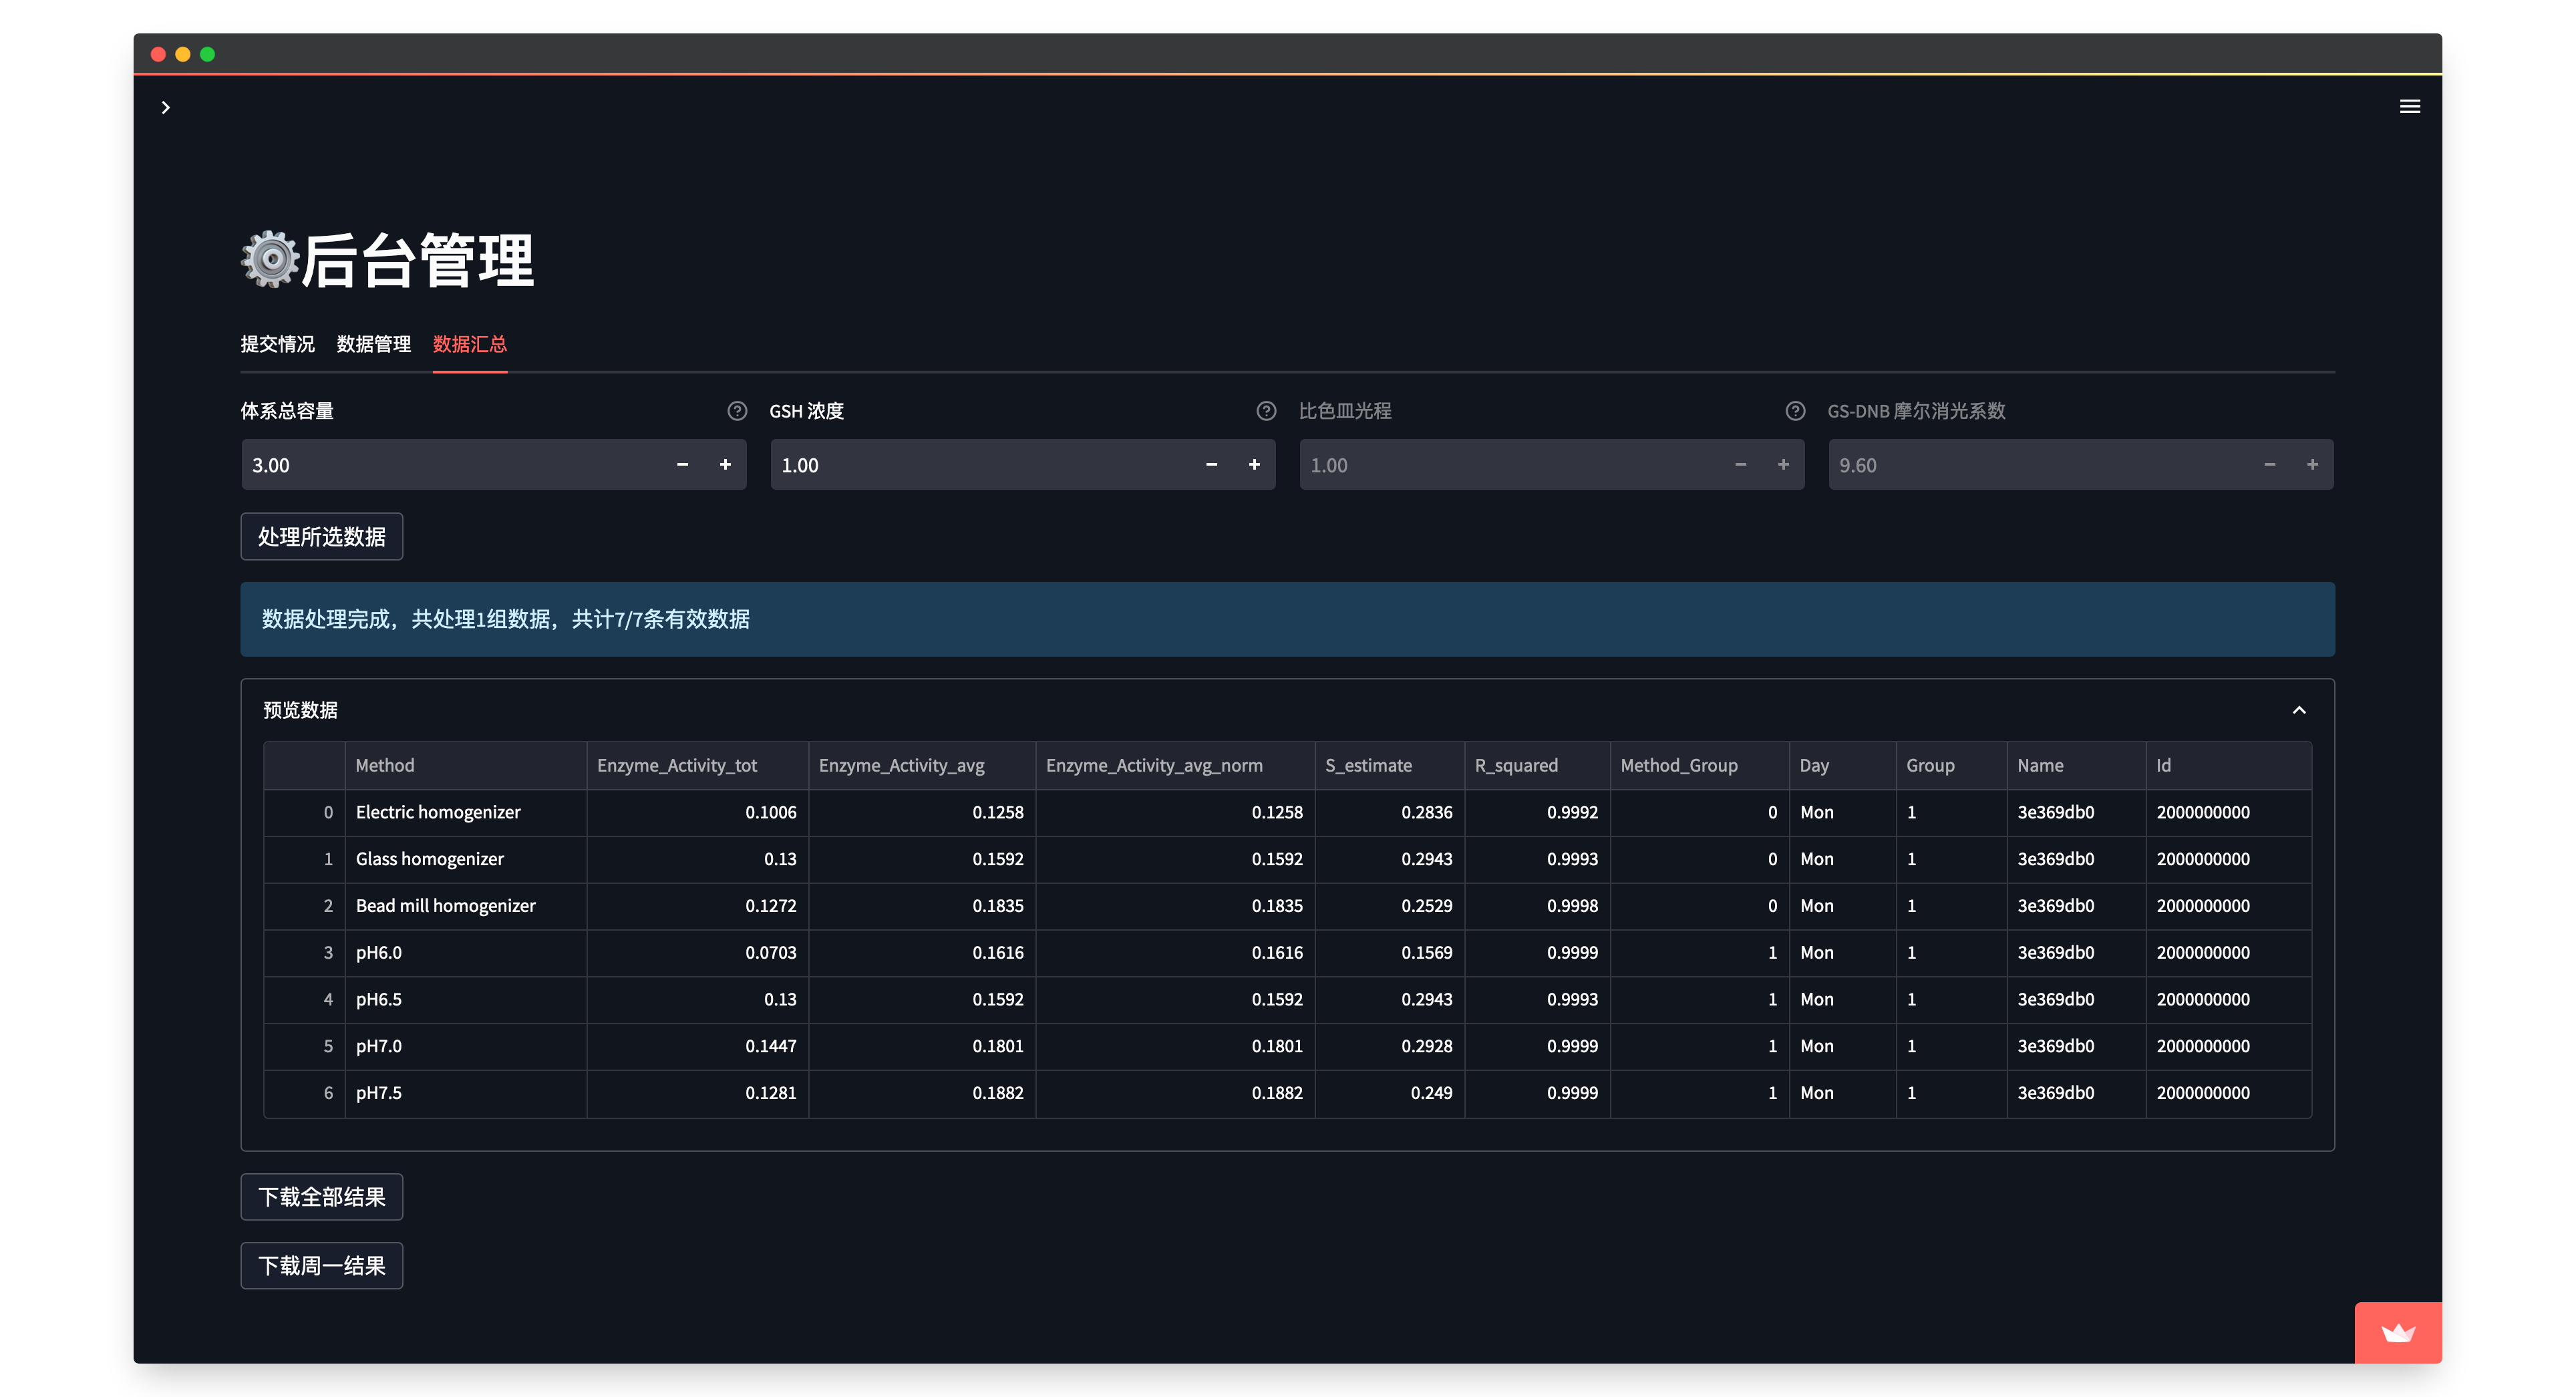Increase 比色皿光程 with plus button

coord(1783,464)
